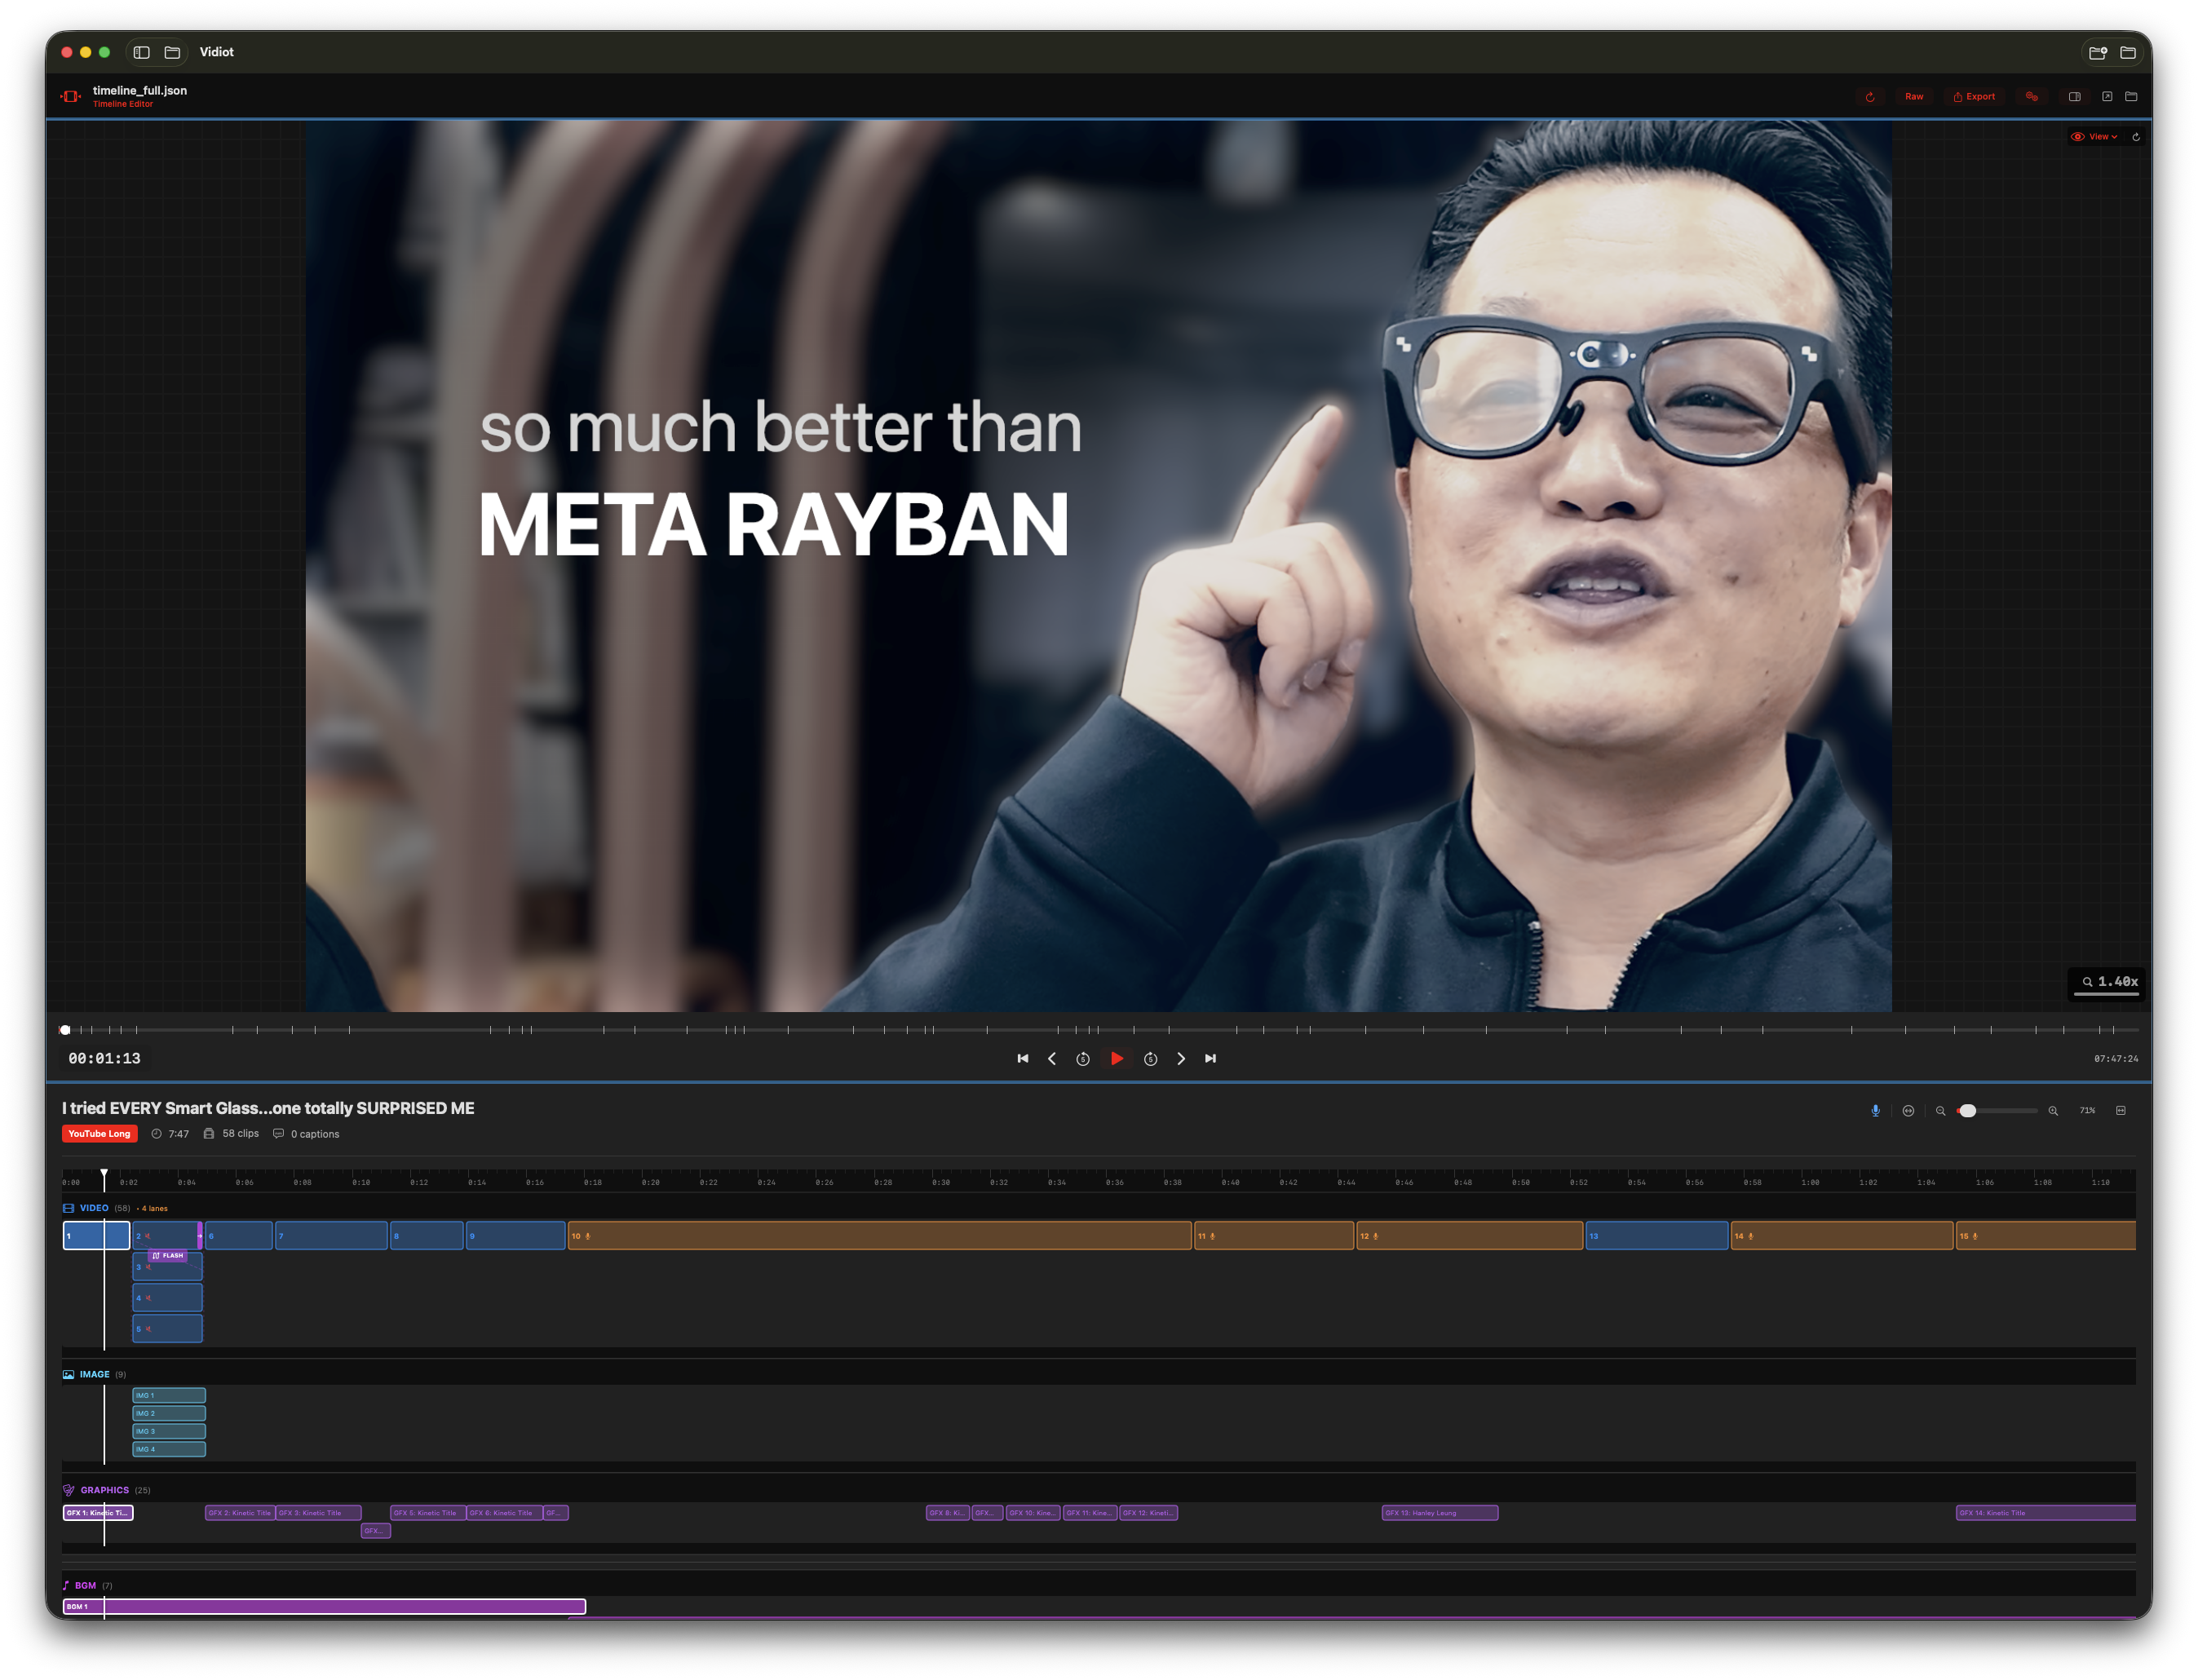The height and width of the screenshot is (1680, 2198).
Task: Click the red timeline editor logo icon
Action: coord(70,96)
